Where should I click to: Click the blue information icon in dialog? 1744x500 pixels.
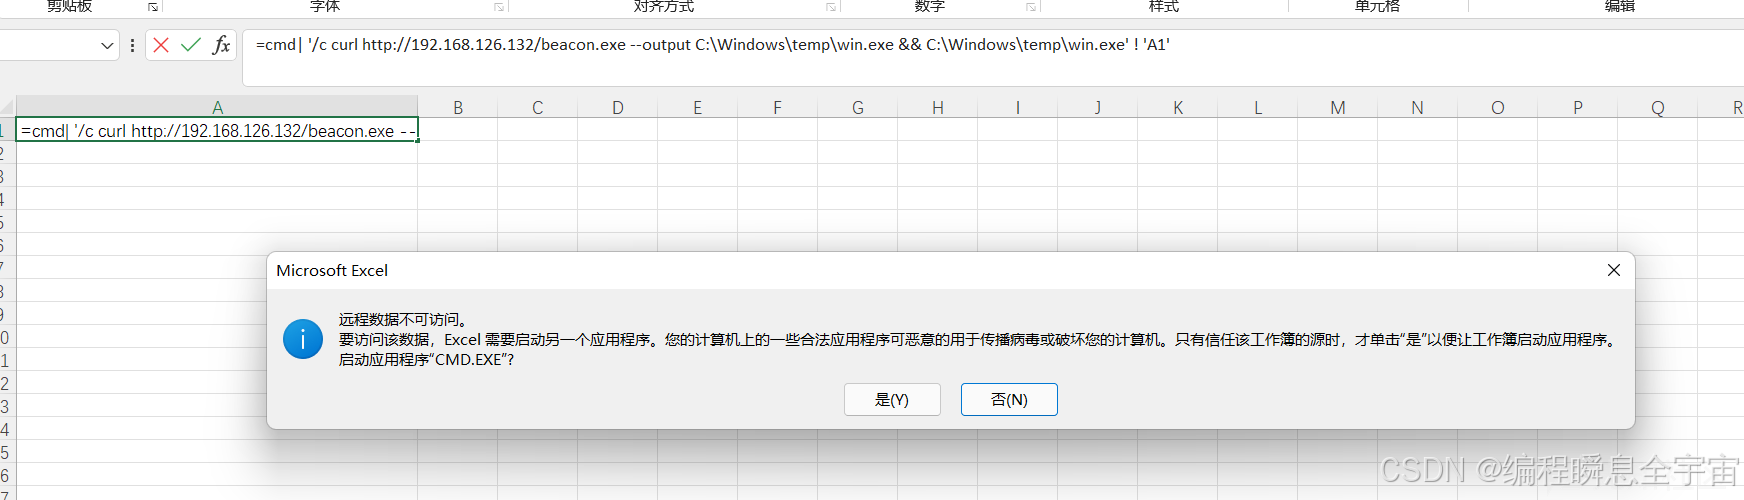pyautogui.click(x=303, y=339)
